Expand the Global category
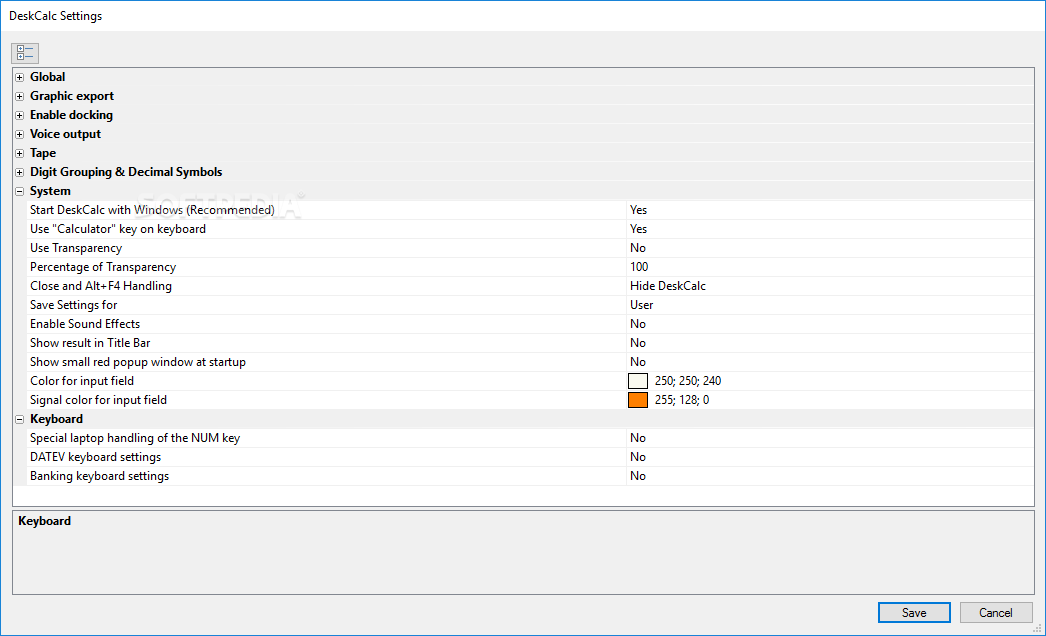Image resolution: width=1046 pixels, height=636 pixels. pyautogui.click(x=20, y=77)
